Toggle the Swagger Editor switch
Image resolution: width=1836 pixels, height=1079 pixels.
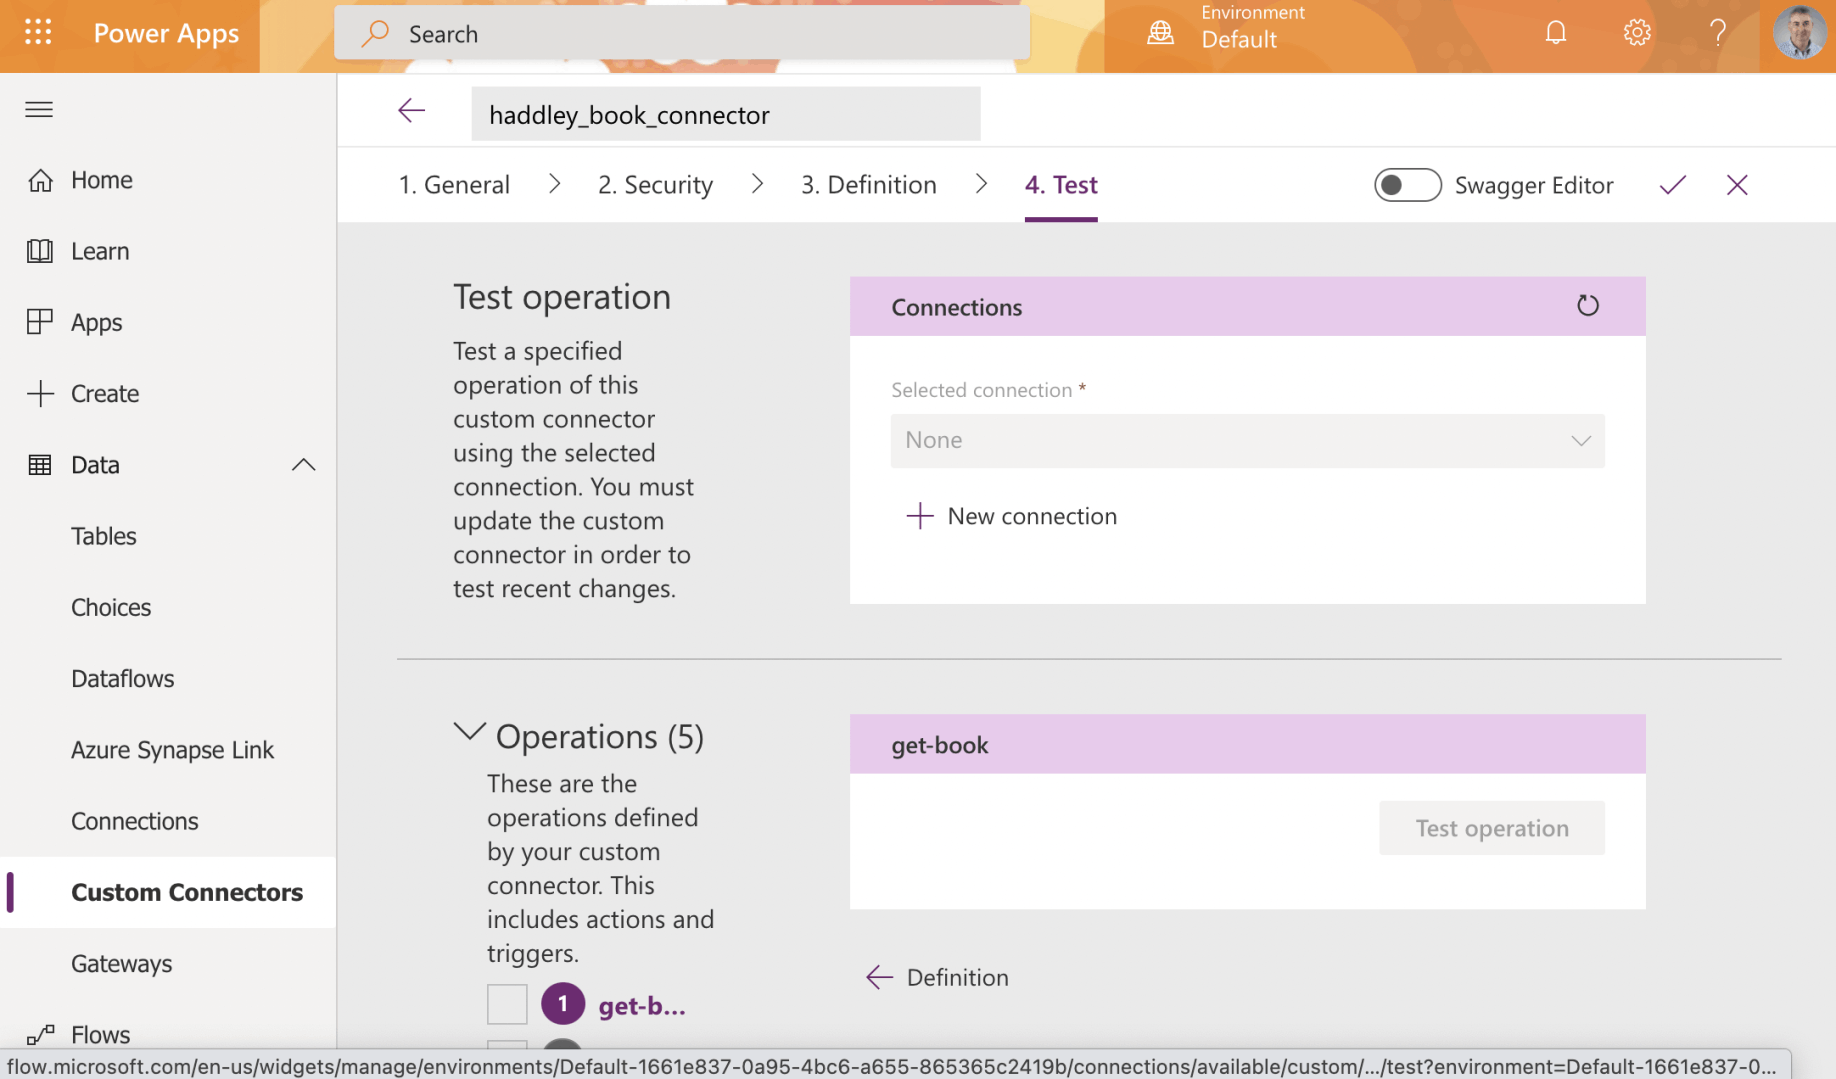[1407, 185]
